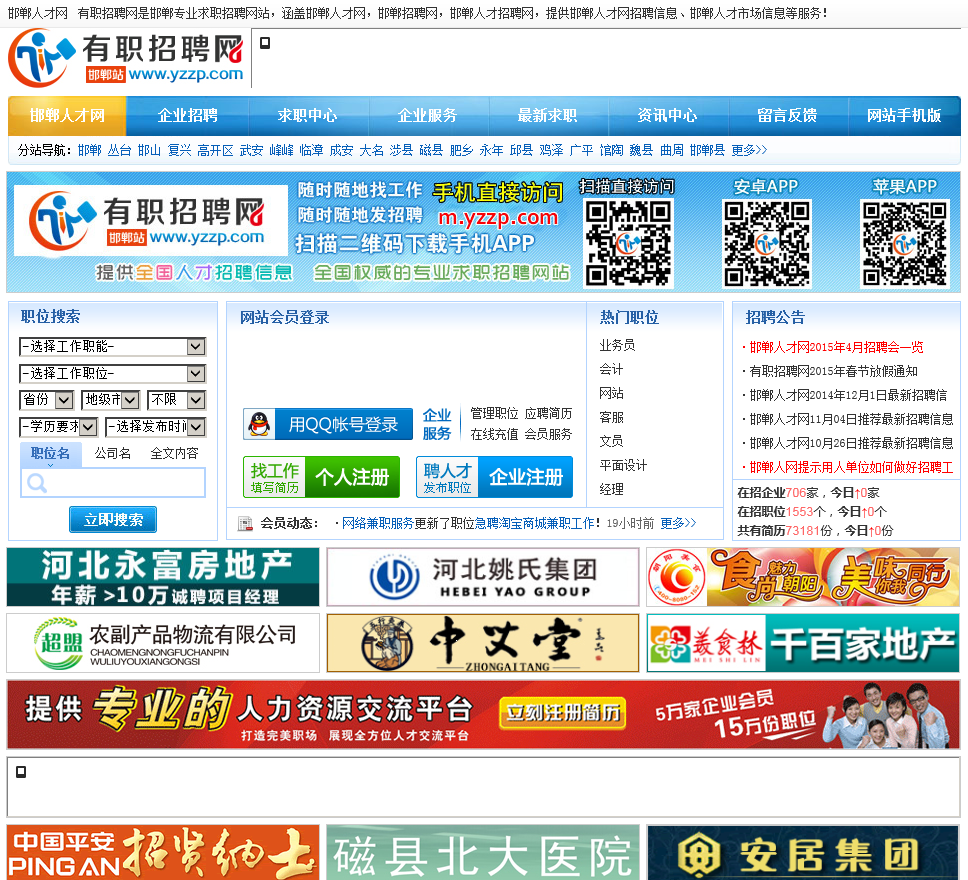Open the 省份 province dropdown
The width and height of the screenshot is (968, 880).
pyautogui.click(x=47, y=400)
